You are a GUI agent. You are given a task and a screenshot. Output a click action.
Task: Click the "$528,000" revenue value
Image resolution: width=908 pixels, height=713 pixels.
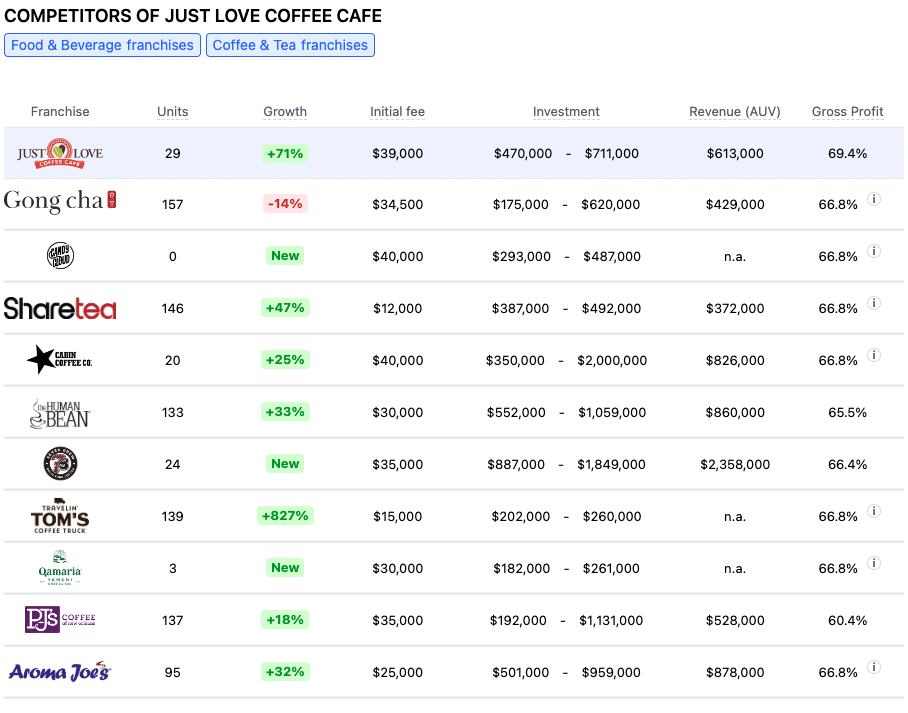coord(735,620)
